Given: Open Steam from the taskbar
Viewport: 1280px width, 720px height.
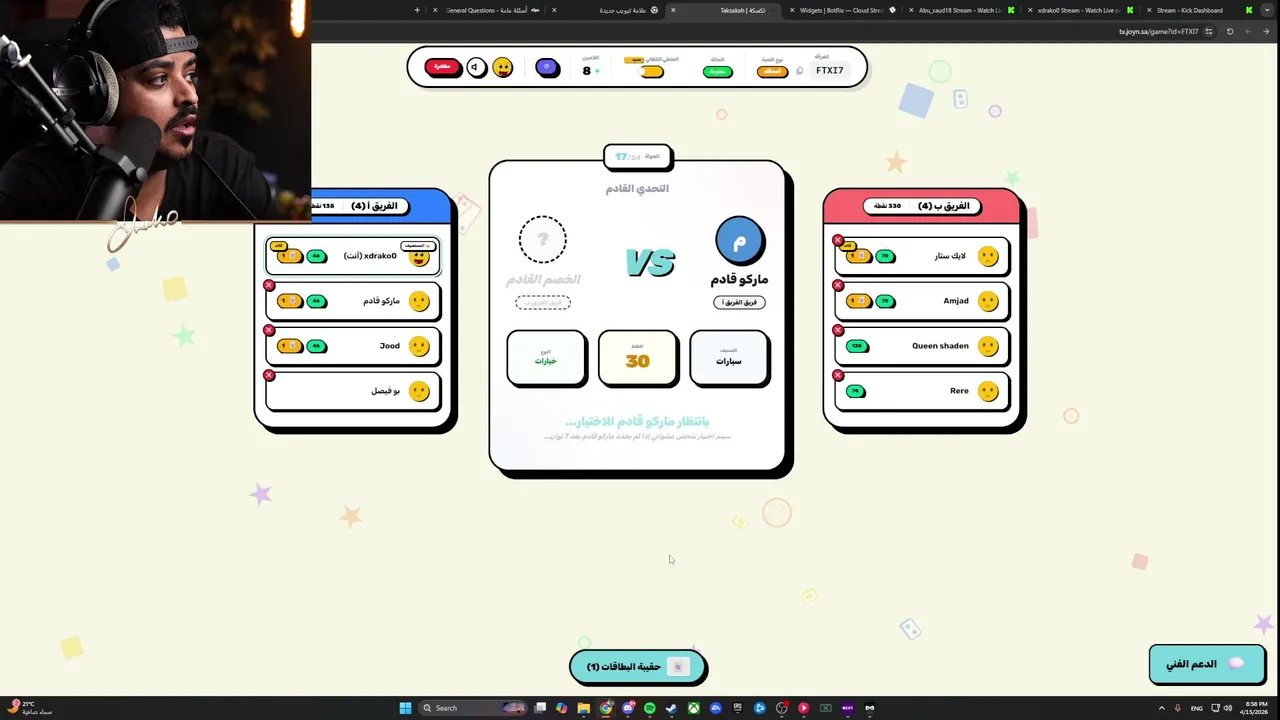Looking at the screenshot, I should tap(672, 708).
